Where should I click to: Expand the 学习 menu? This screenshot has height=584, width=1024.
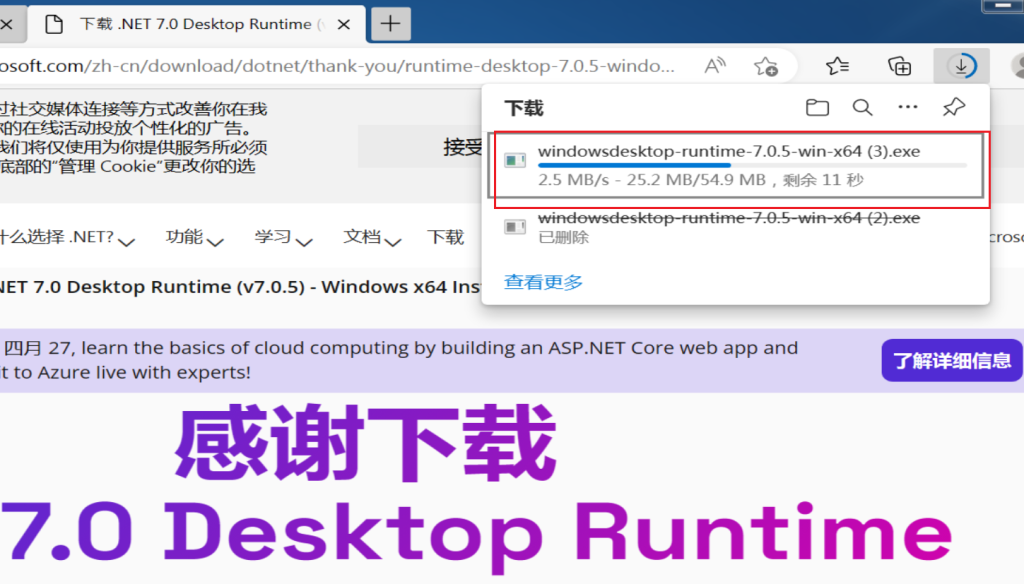pos(283,237)
